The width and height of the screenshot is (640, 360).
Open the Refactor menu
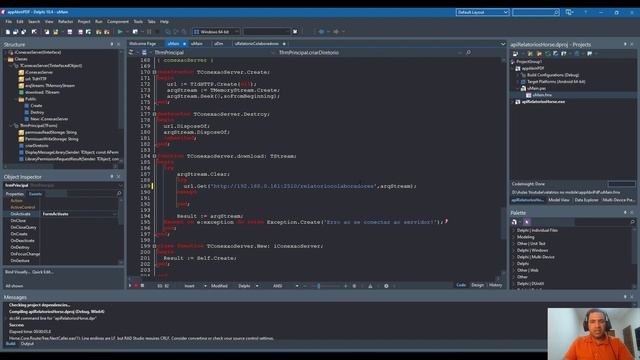[65, 22]
